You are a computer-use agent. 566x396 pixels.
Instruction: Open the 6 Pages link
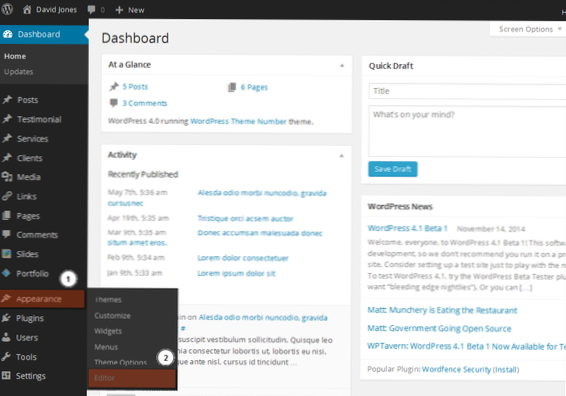[254, 87]
